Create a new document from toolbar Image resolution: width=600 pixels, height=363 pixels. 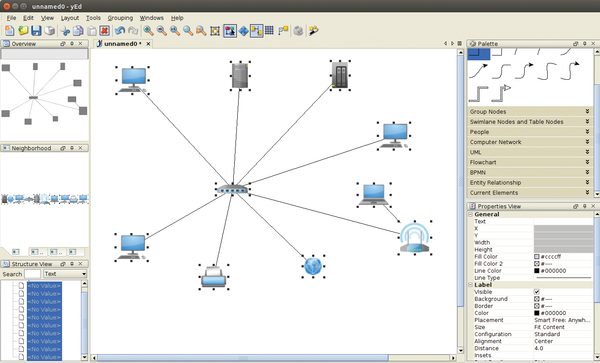[10, 31]
